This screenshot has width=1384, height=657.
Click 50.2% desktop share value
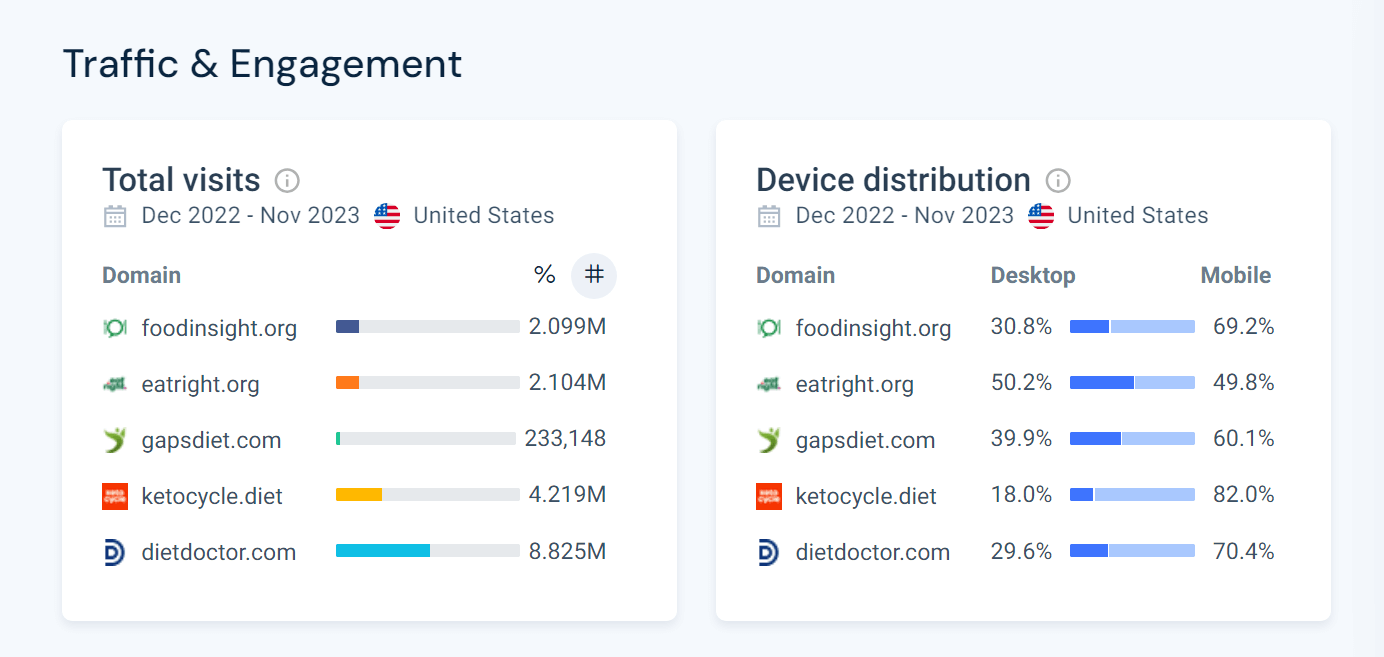tap(1021, 383)
